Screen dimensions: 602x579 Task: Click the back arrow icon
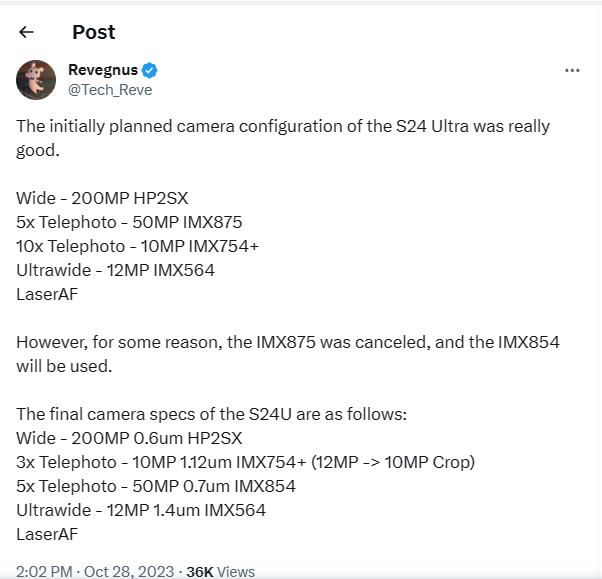27,32
